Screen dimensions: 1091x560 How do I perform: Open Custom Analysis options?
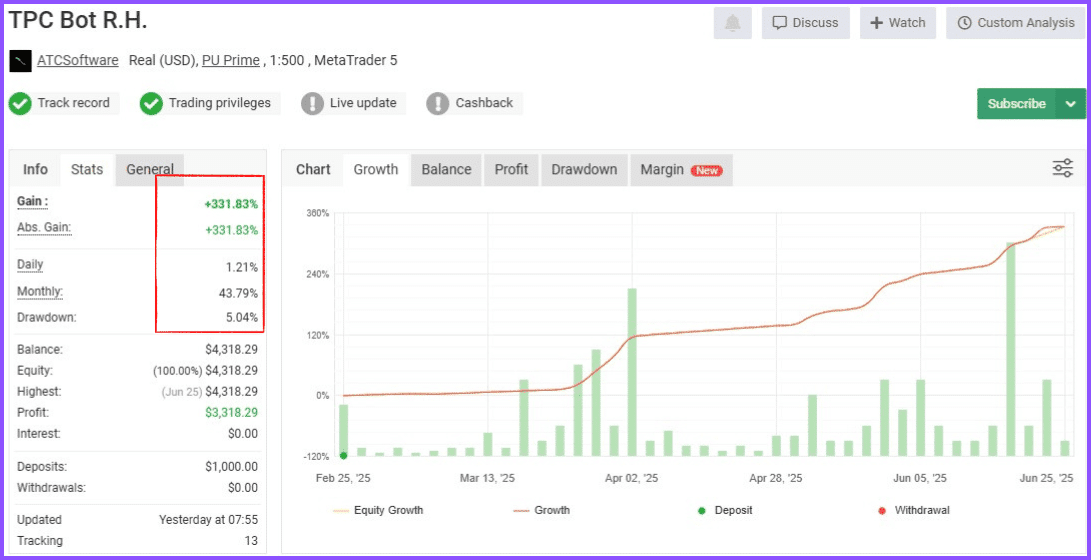(x=1015, y=23)
